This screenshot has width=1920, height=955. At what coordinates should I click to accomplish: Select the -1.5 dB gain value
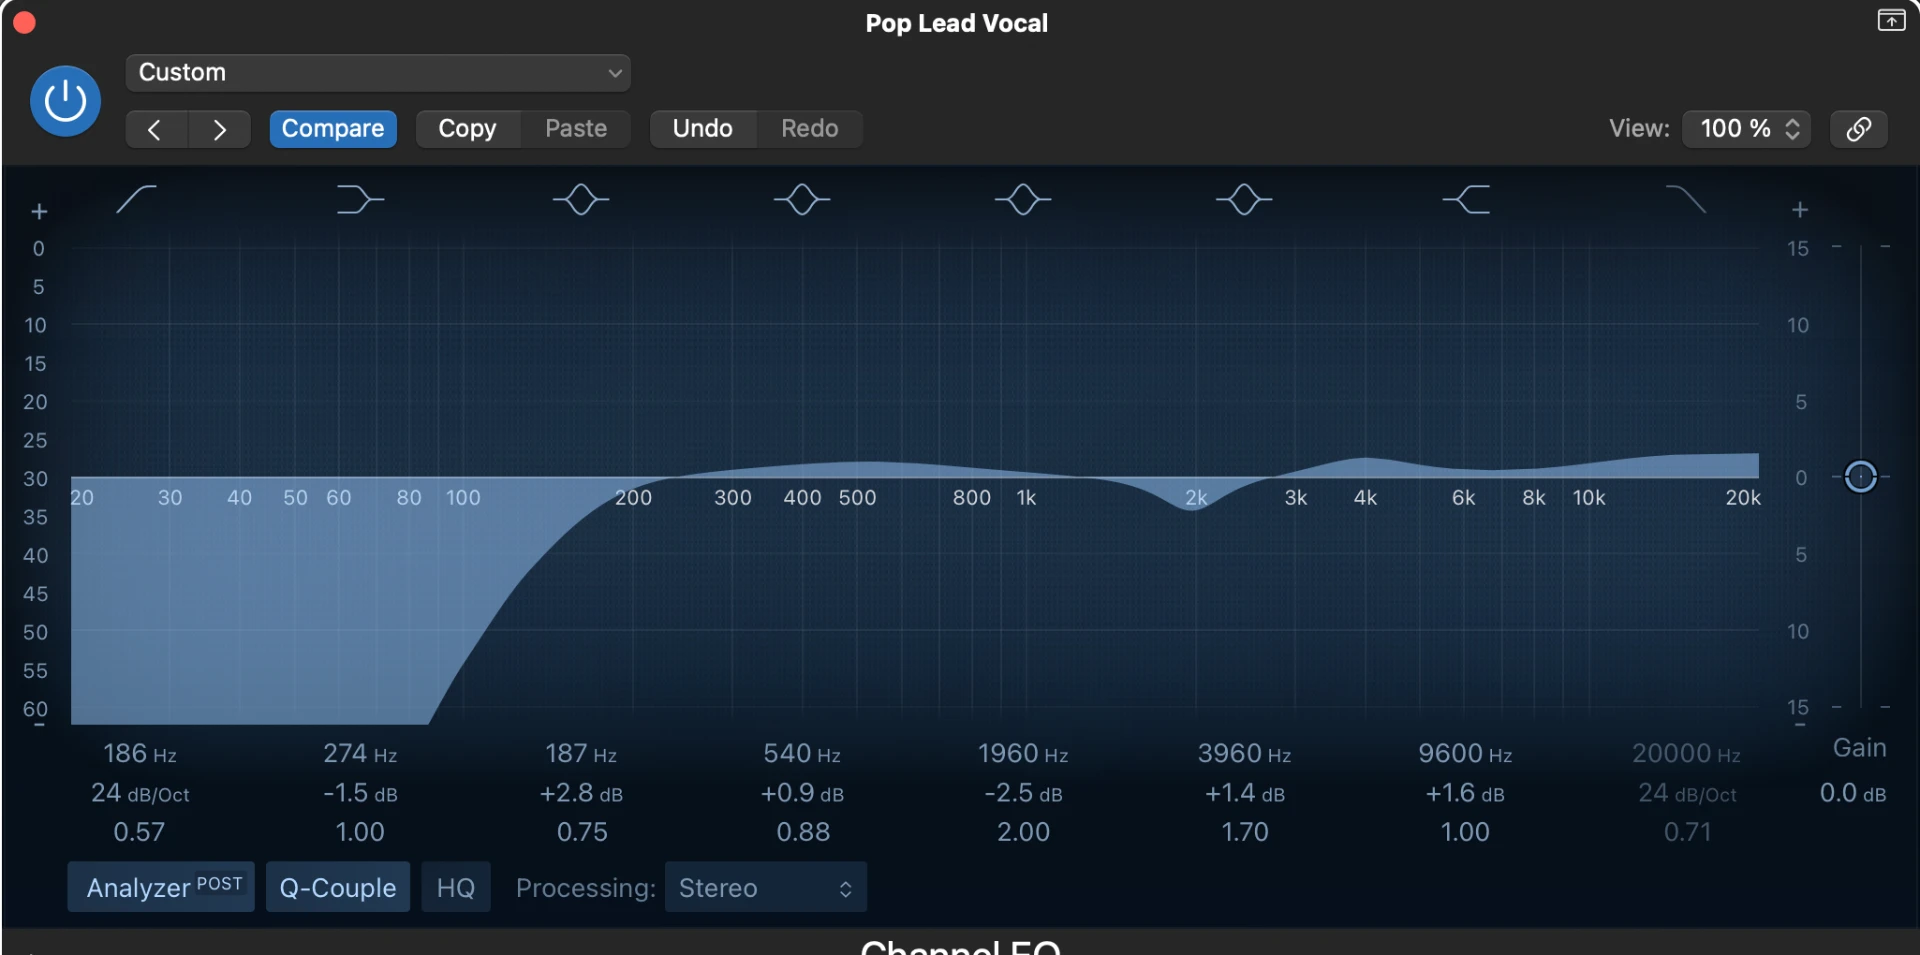pyautogui.click(x=360, y=793)
